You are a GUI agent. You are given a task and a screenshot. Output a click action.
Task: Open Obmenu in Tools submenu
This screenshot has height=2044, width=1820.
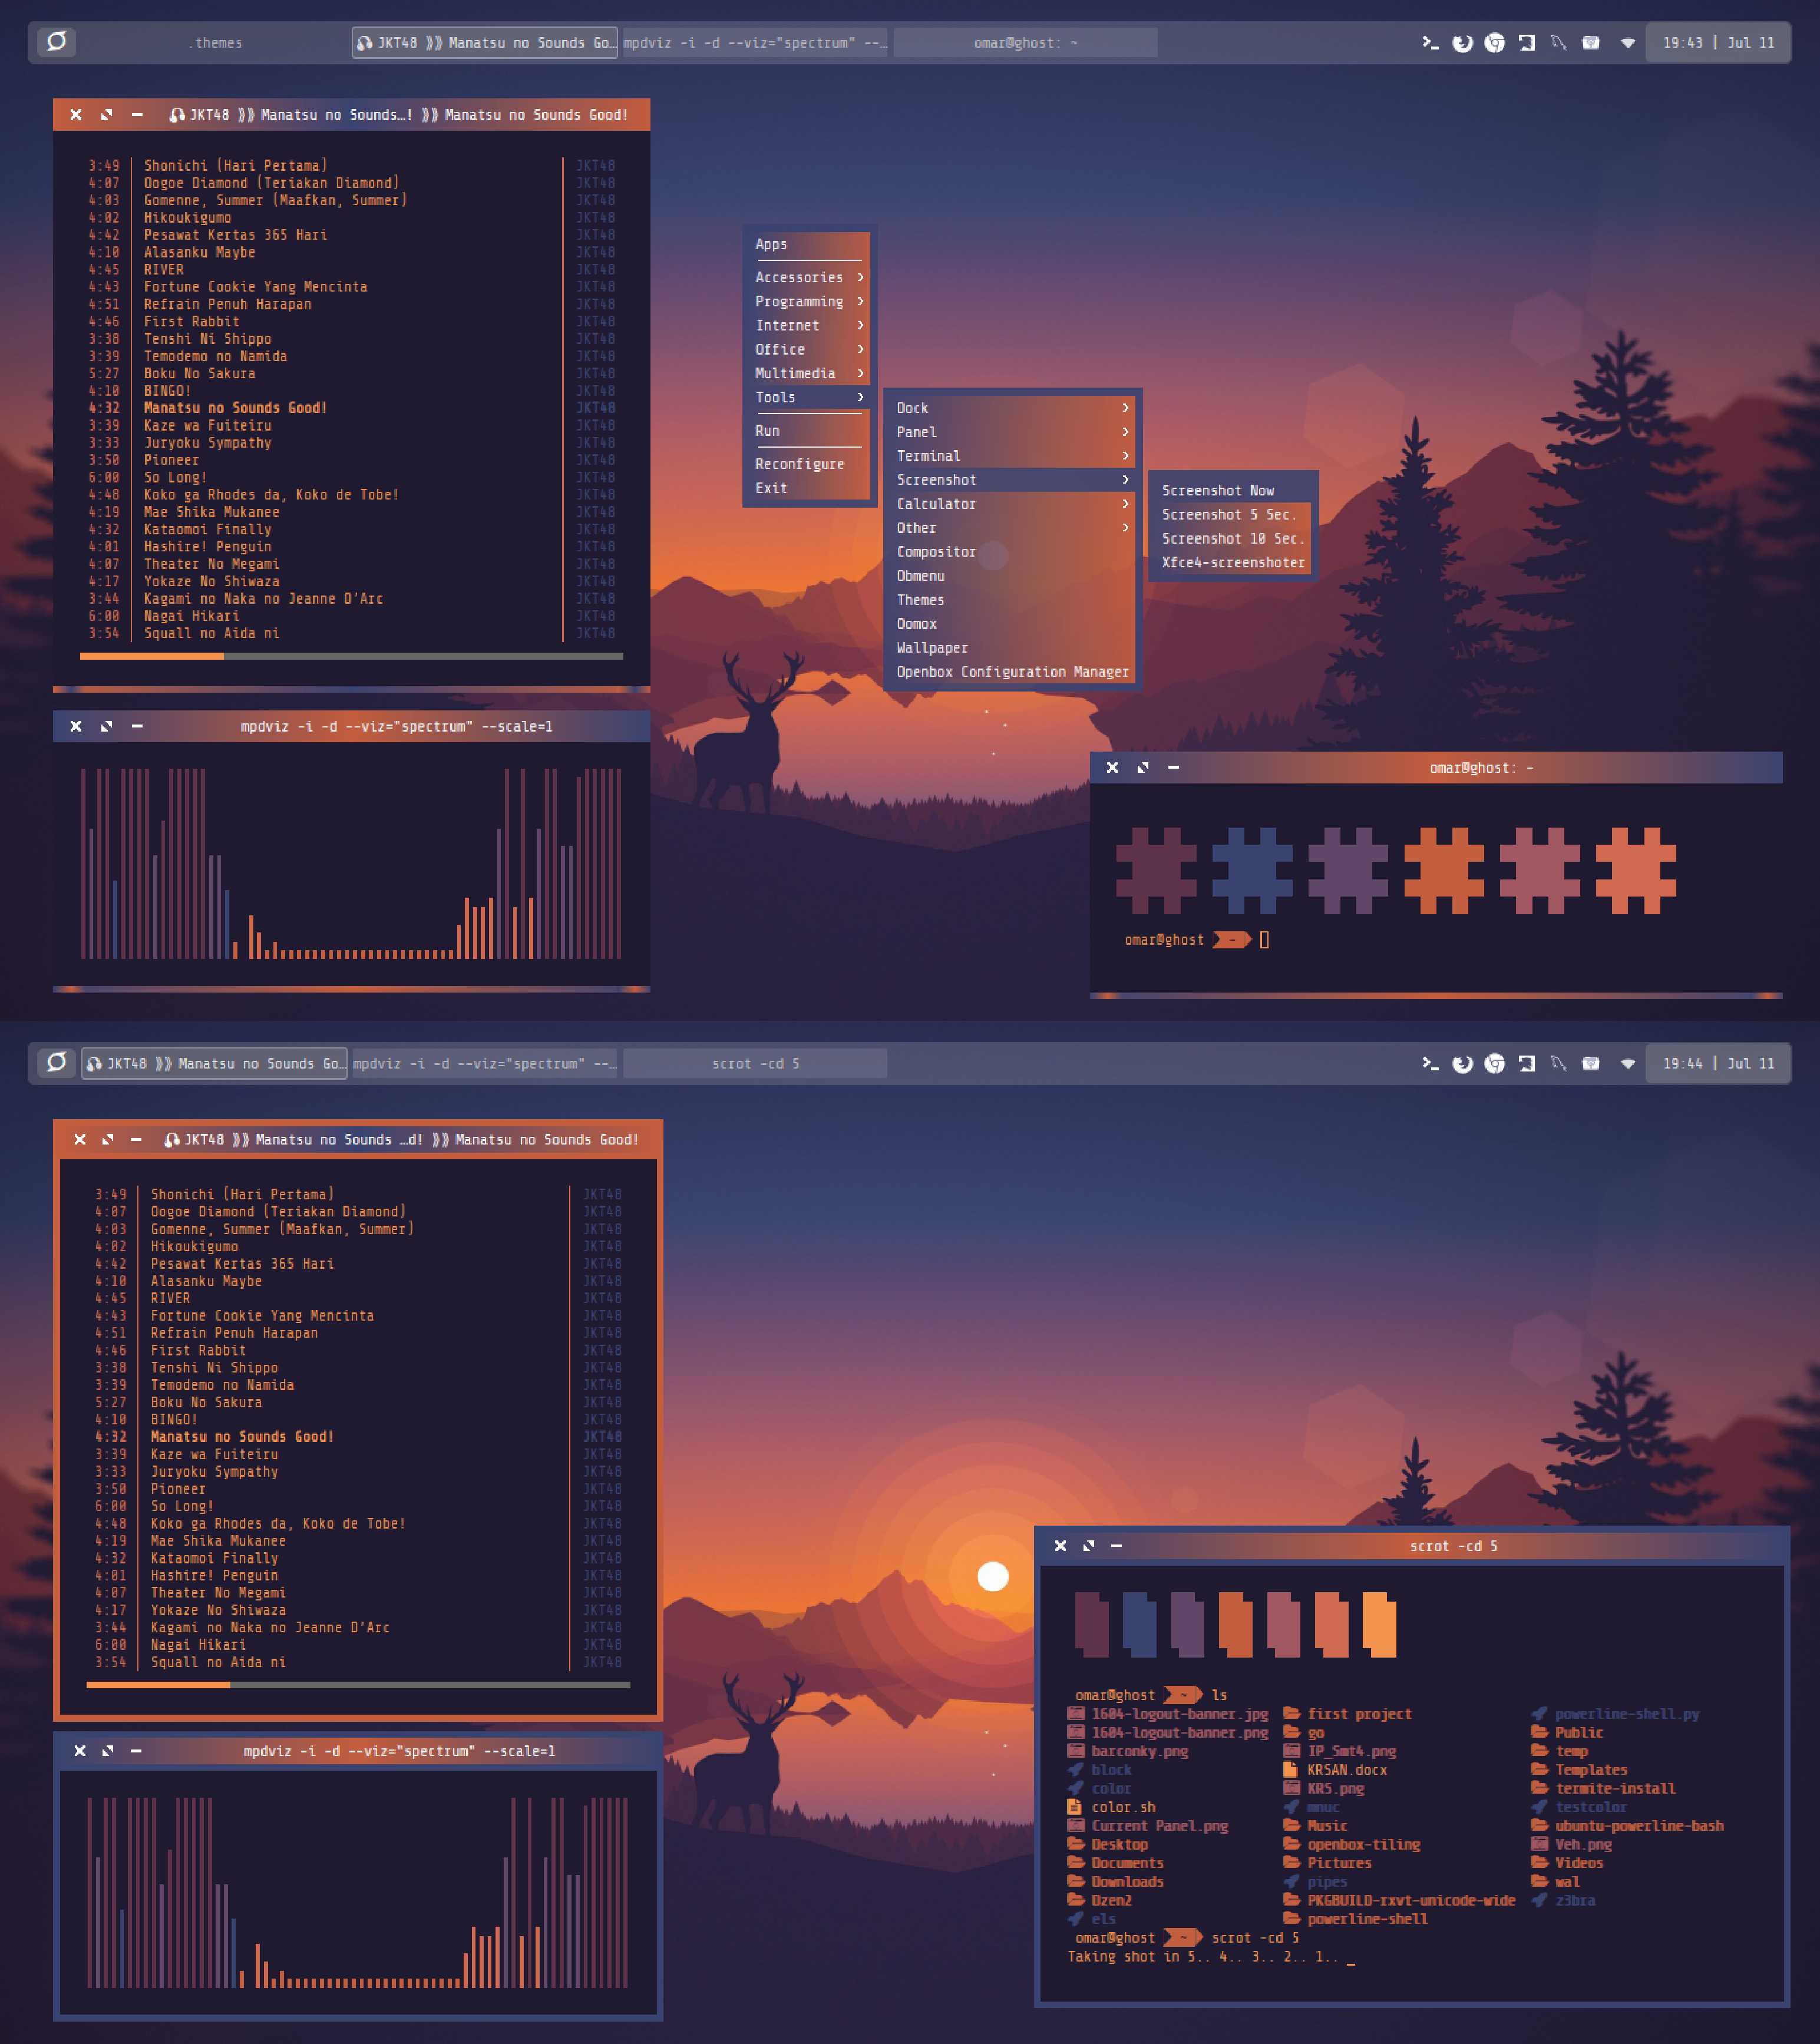click(1013, 576)
